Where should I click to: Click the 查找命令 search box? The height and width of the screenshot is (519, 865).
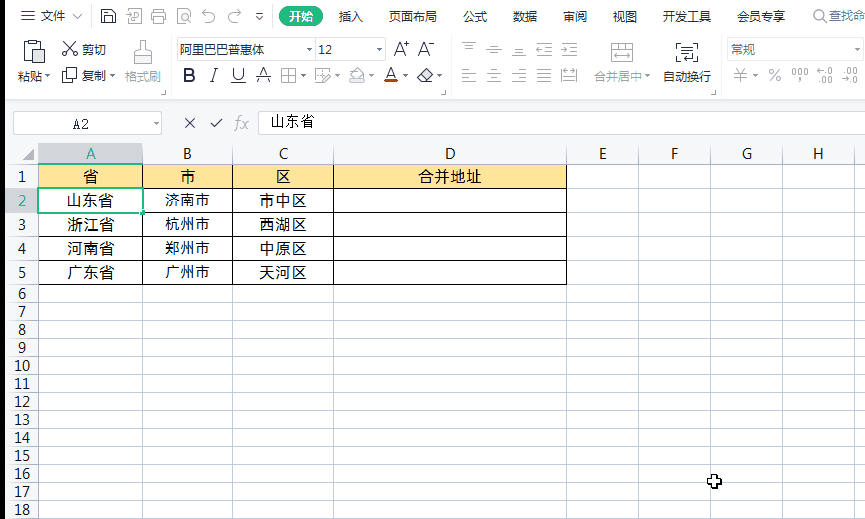click(839, 16)
